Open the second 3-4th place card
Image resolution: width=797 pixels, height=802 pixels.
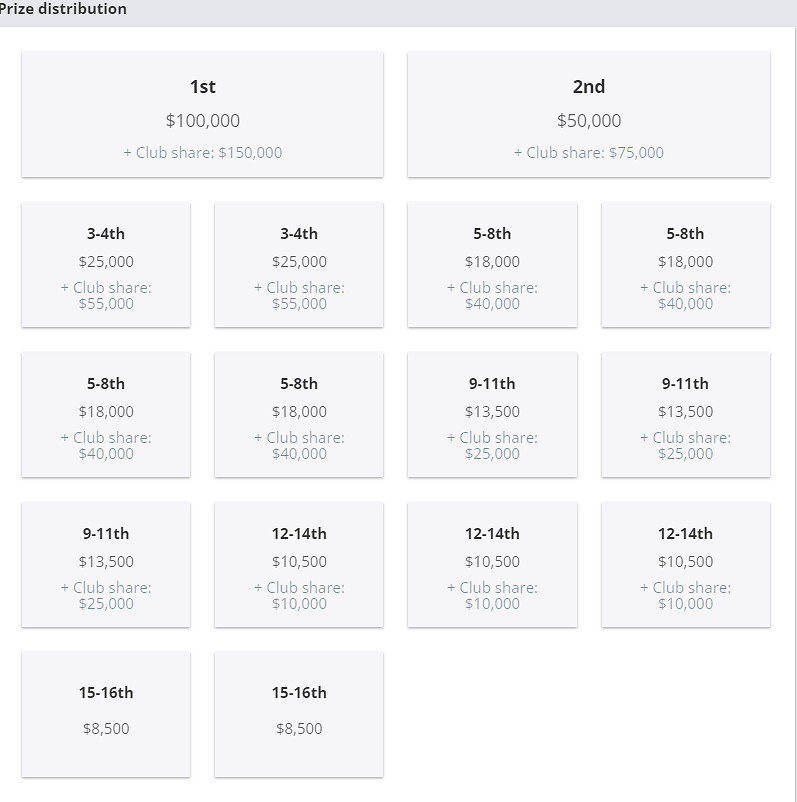pos(298,263)
